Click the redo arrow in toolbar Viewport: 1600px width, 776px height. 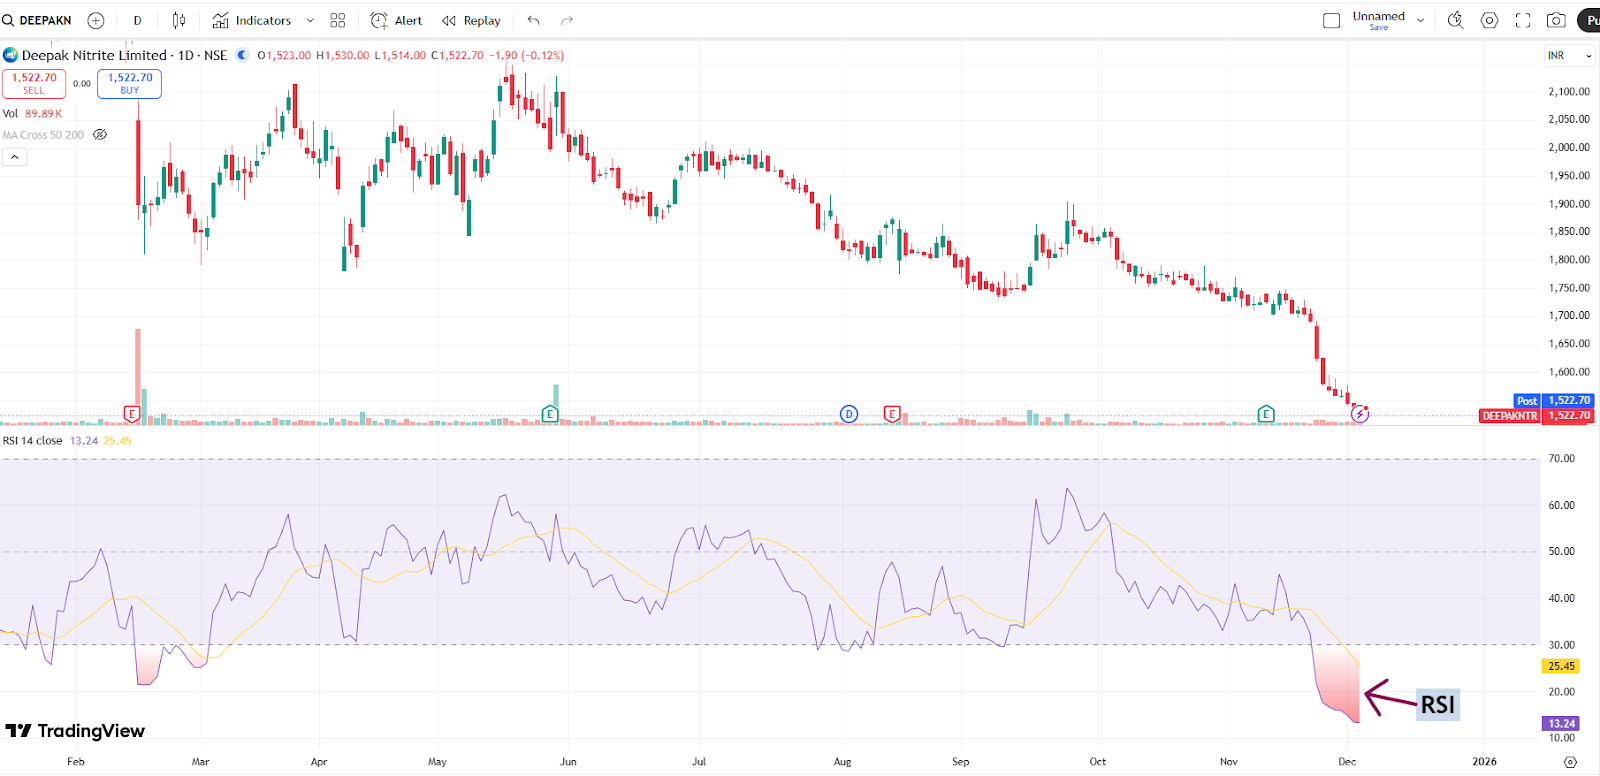coord(567,20)
